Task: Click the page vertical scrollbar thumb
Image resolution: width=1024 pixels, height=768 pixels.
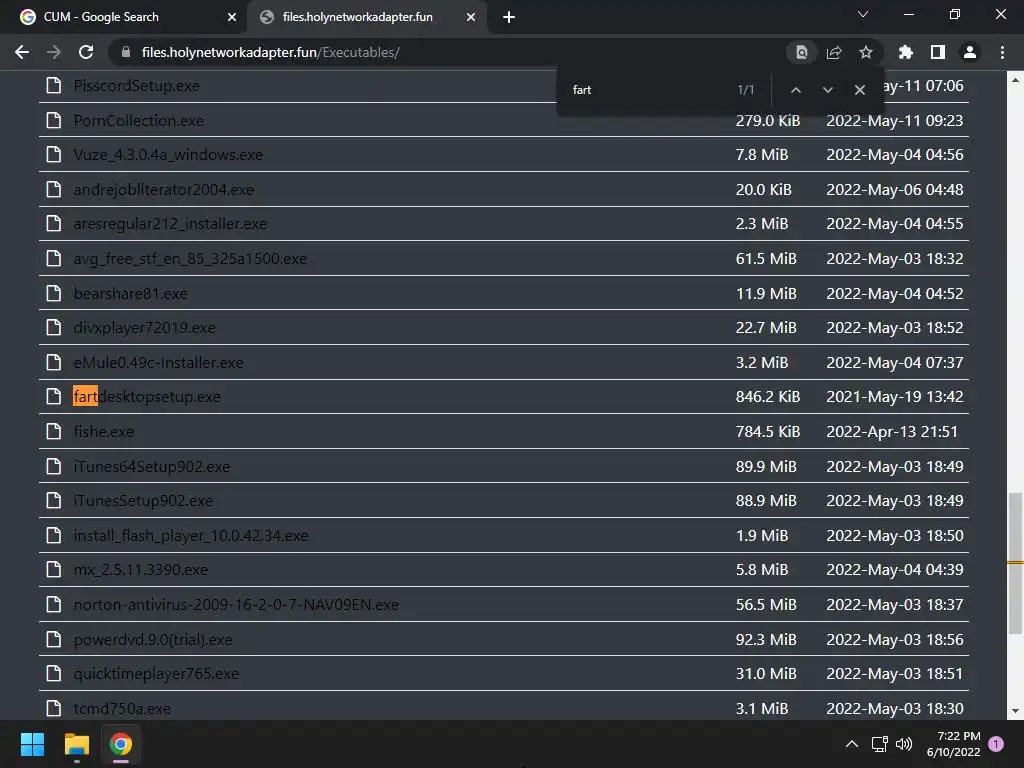Action: (x=1015, y=563)
